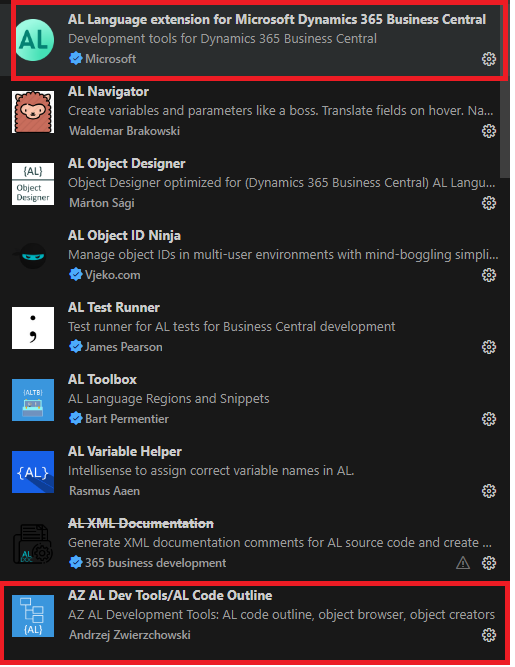Open manage gear for AL Toolbox
Image resolution: width=515 pixels, height=667 pixels.
point(489,419)
